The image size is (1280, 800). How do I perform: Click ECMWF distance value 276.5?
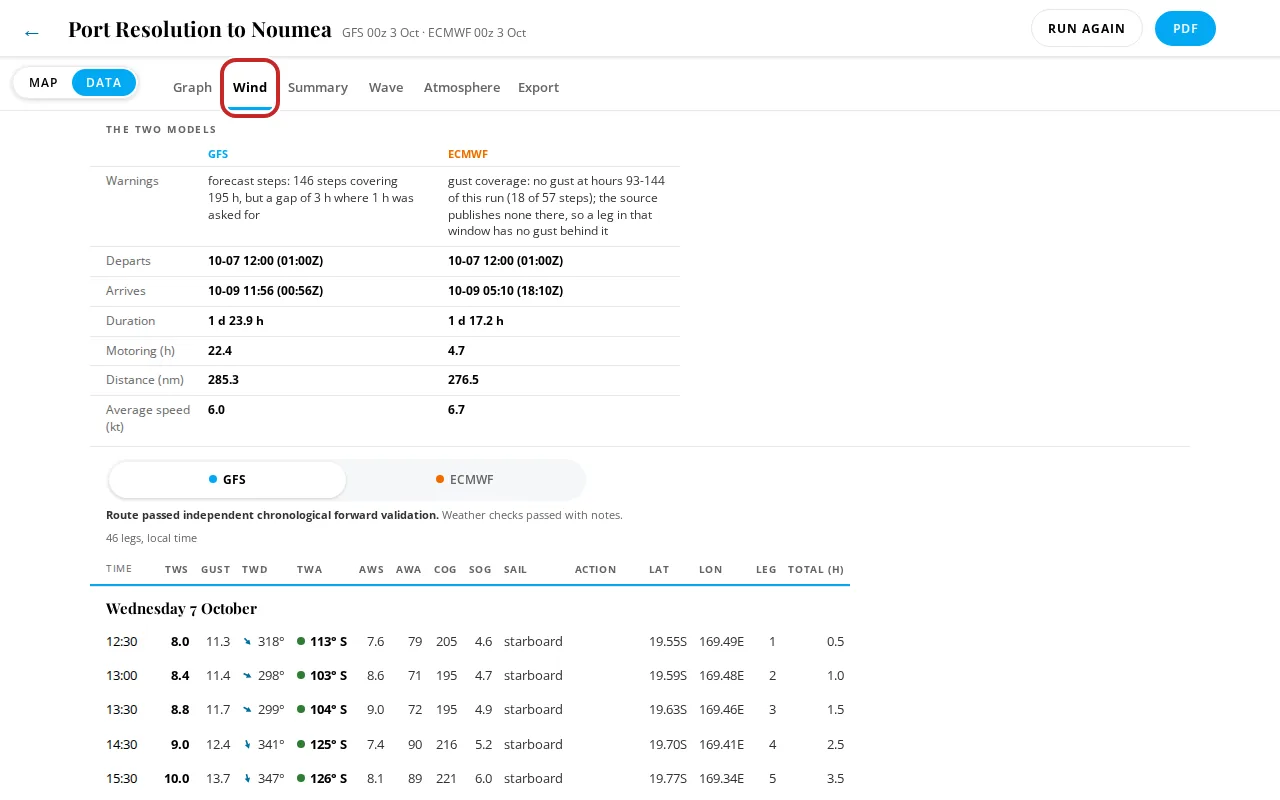coord(463,380)
